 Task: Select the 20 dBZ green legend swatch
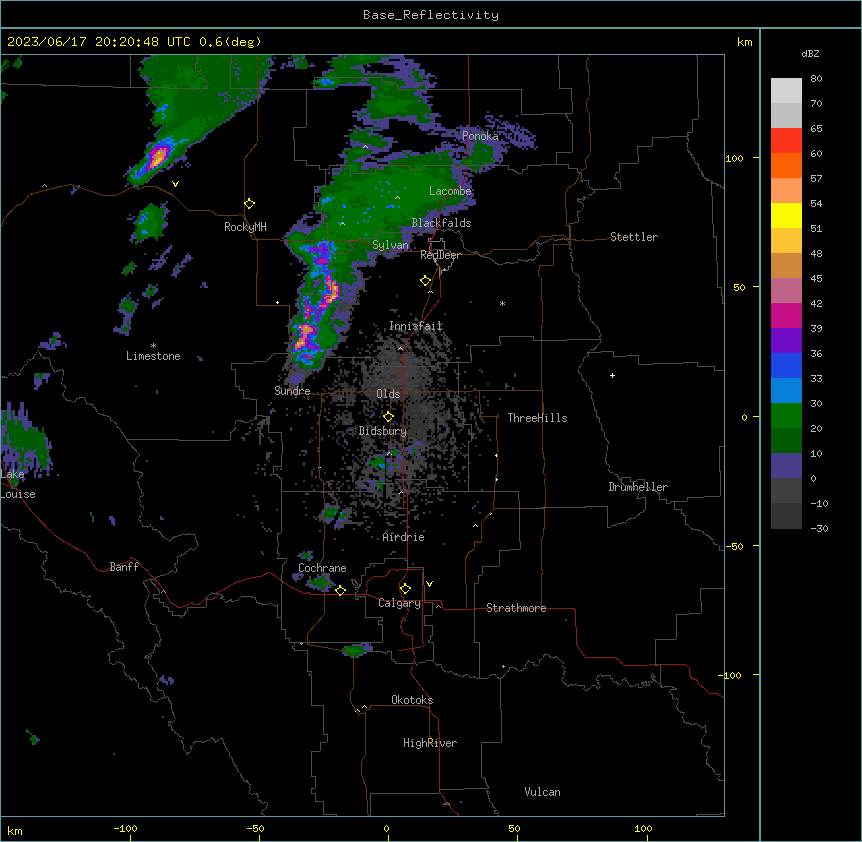[786, 441]
